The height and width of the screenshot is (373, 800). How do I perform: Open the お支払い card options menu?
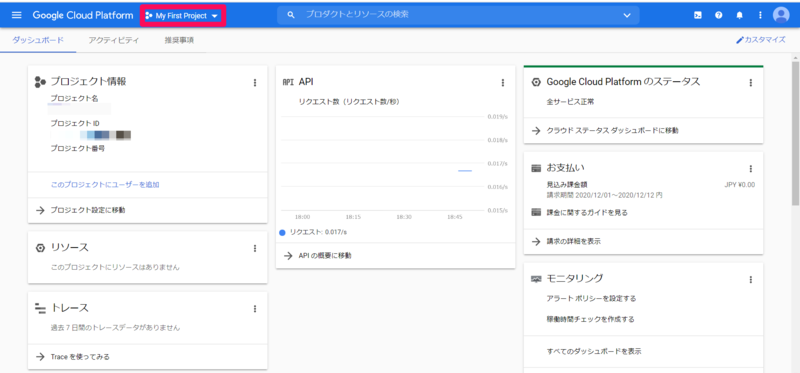tap(751, 168)
